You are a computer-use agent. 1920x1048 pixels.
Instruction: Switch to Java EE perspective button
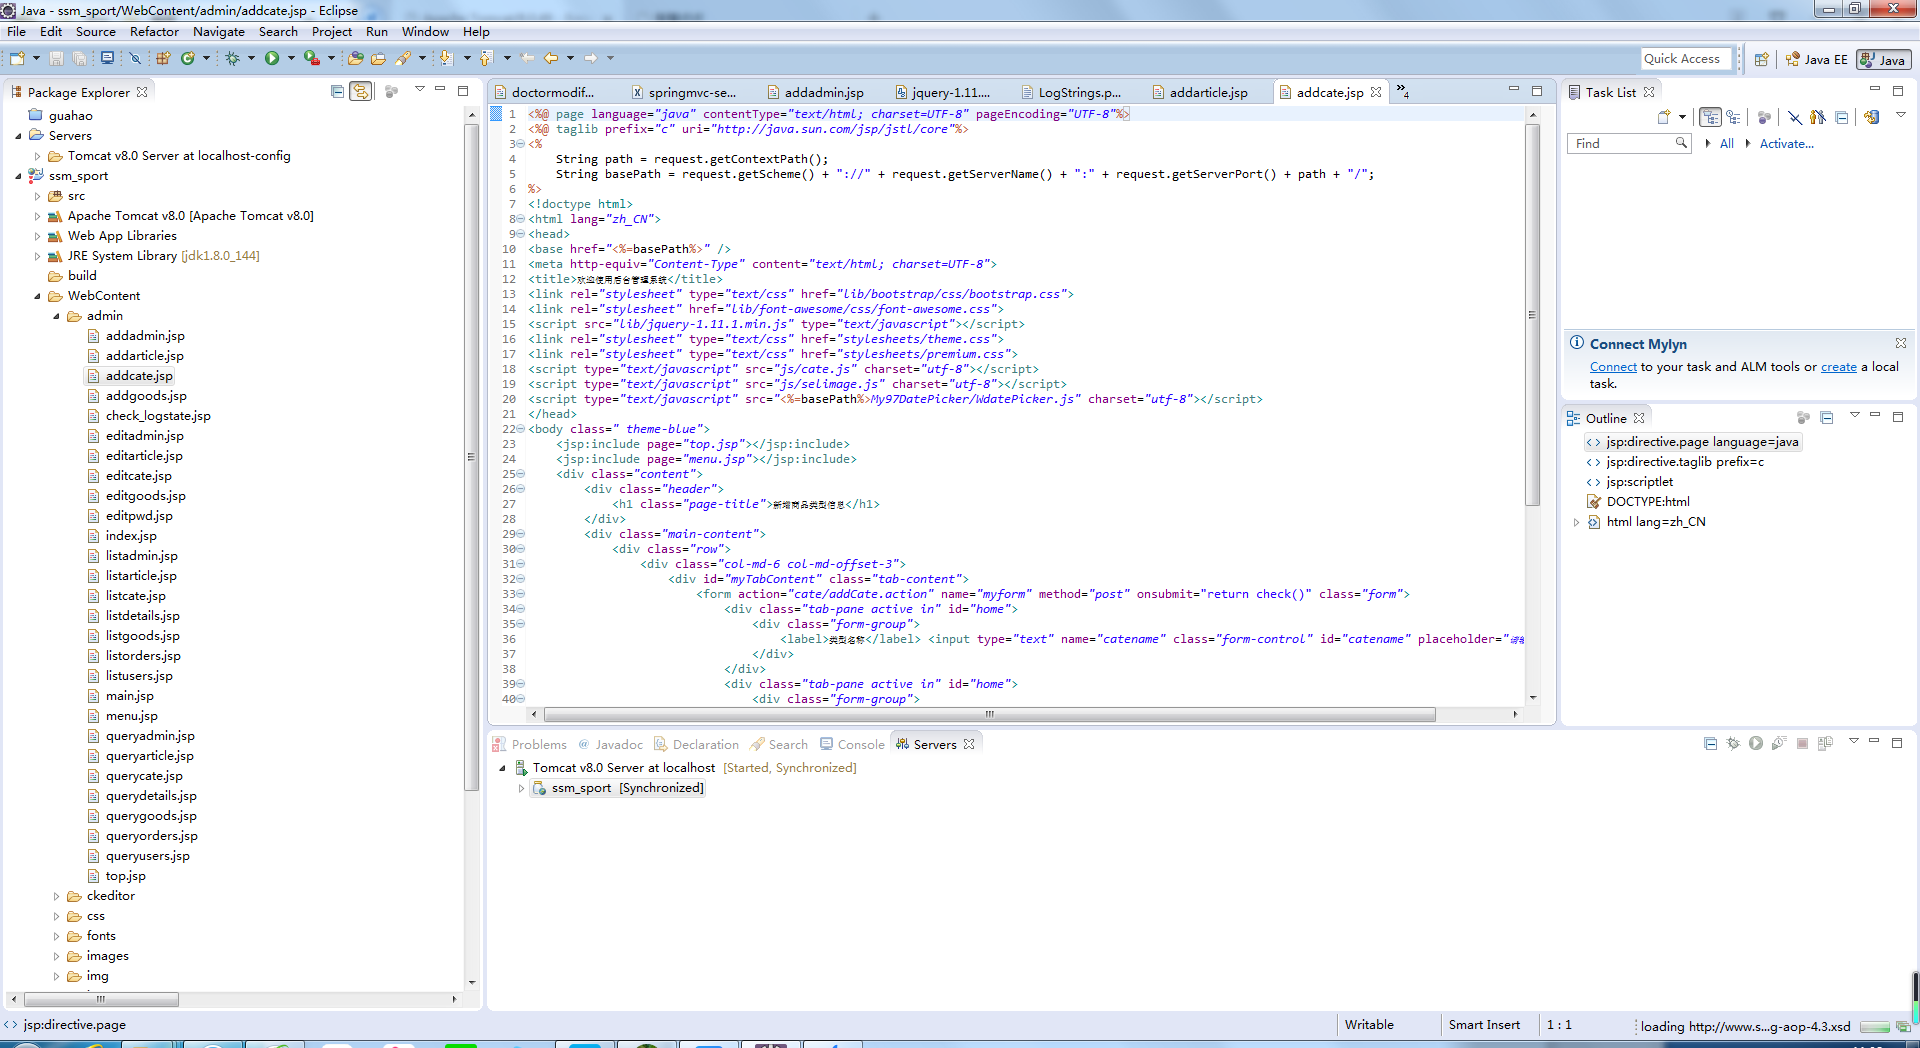[1817, 60]
